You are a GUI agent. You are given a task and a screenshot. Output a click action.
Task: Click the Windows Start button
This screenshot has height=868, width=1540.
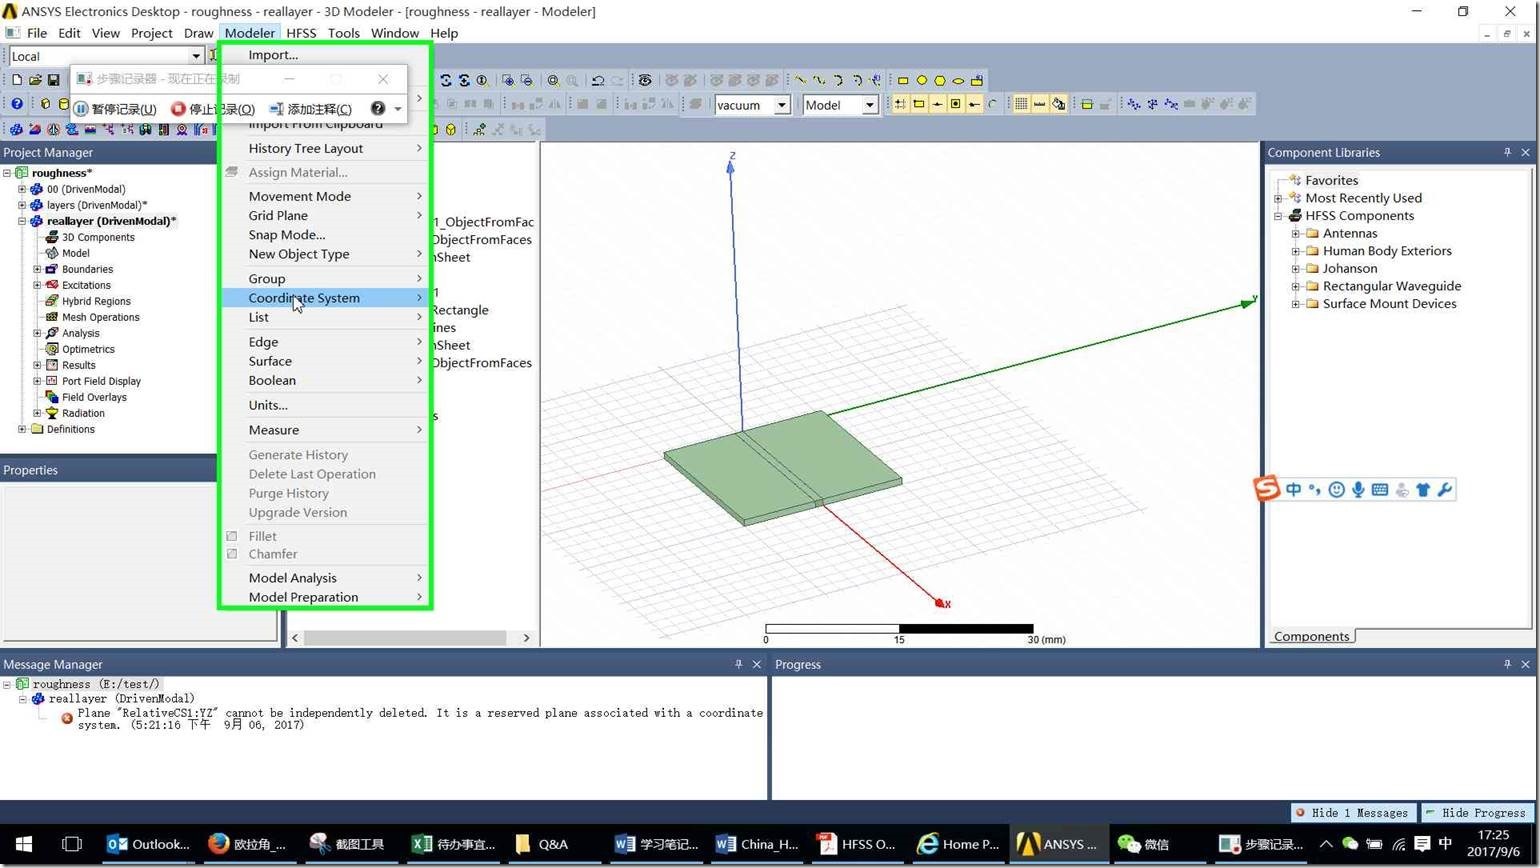(x=24, y=844)
